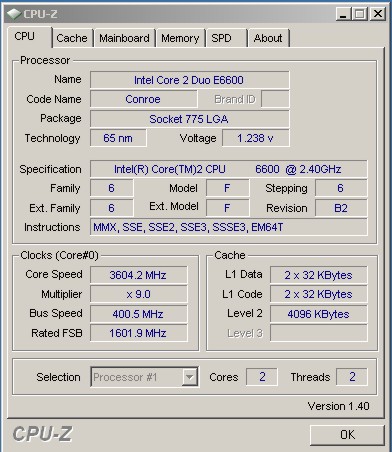Click the Voltage 1.238 v field
Image resolution: width=392 pixels, height=452 pixels.
tap(256, 138)
